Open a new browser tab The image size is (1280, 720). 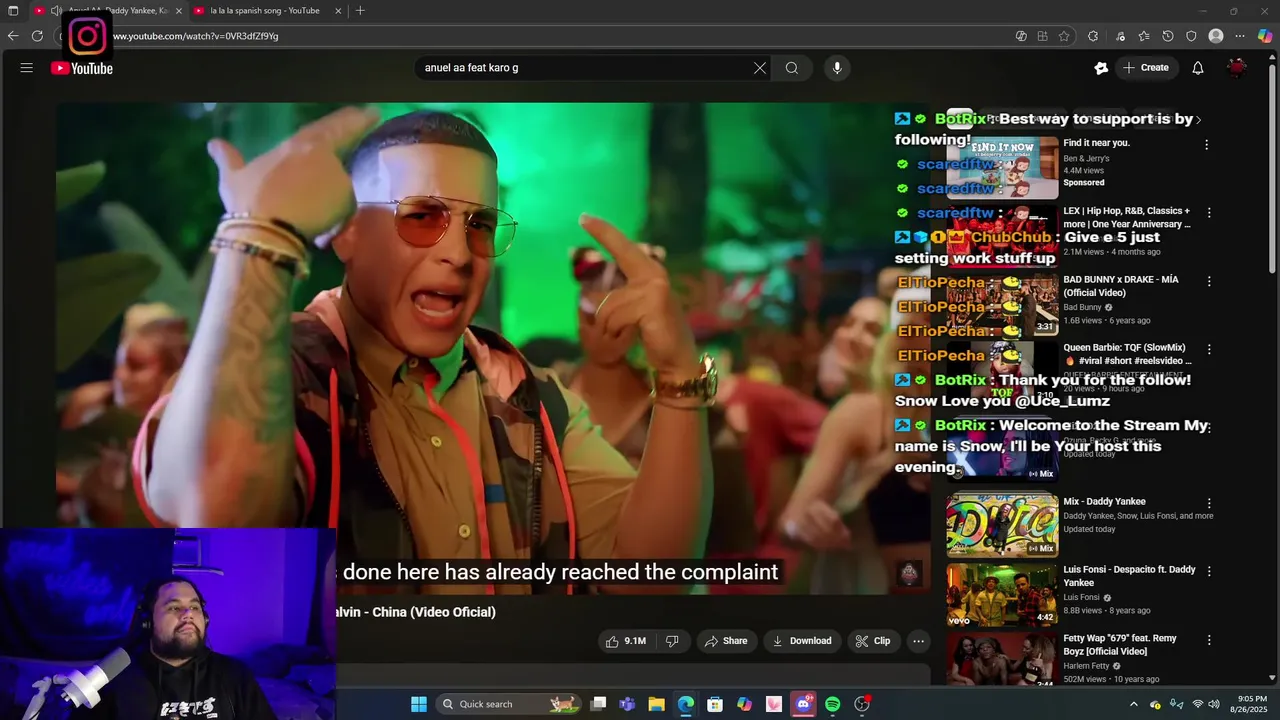pyautogui.click(x=360, y=11)
